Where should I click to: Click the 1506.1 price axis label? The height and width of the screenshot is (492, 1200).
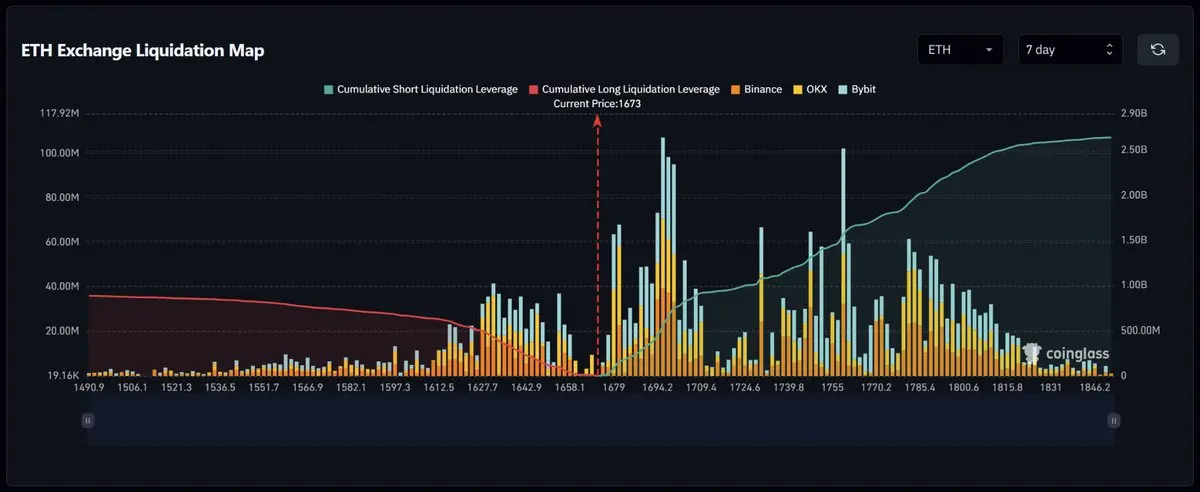point(133,388)
